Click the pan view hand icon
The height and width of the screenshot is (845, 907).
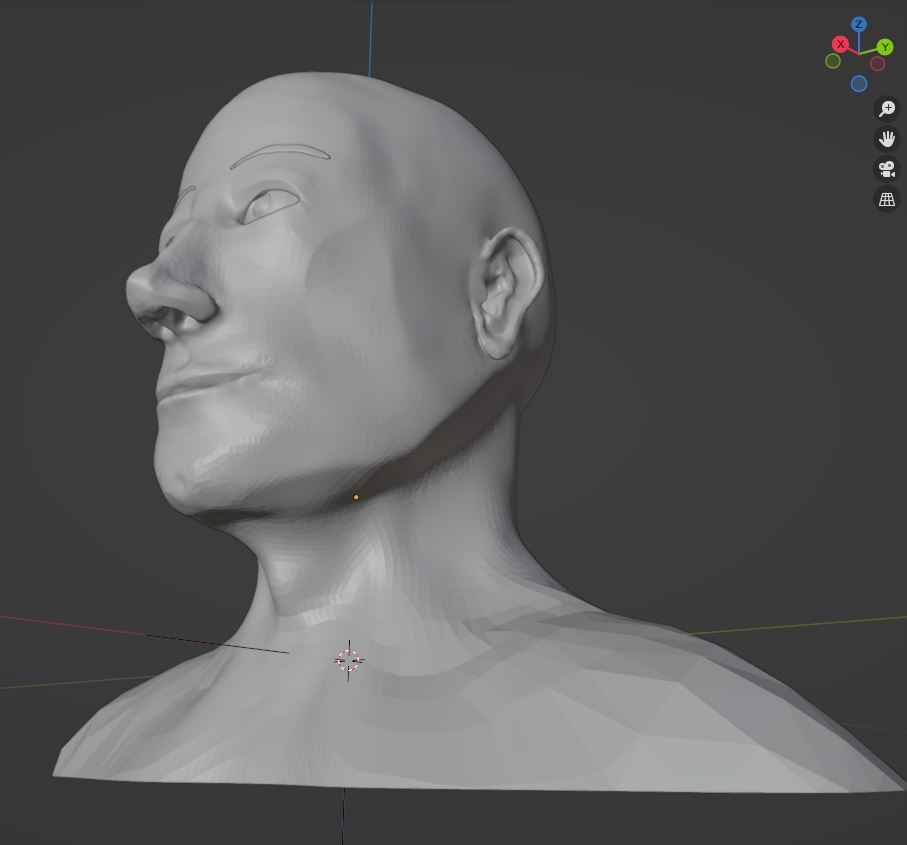(887, 139)
